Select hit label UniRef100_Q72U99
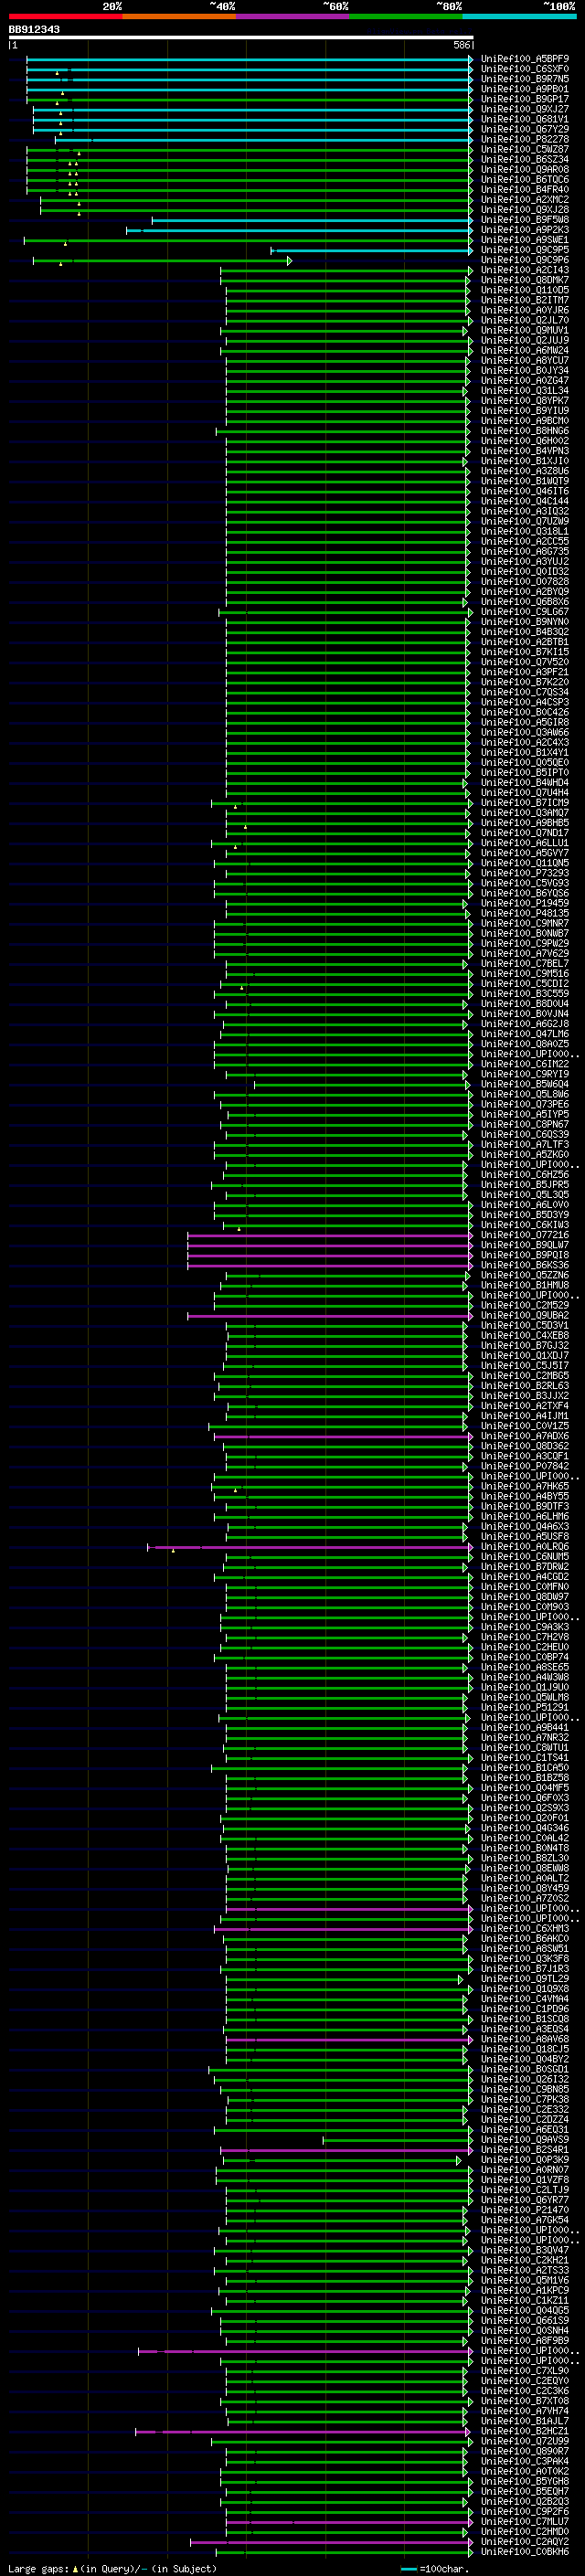This screenshot has height=2576, width=585. pyautogui.click(x=525, y=2441)
